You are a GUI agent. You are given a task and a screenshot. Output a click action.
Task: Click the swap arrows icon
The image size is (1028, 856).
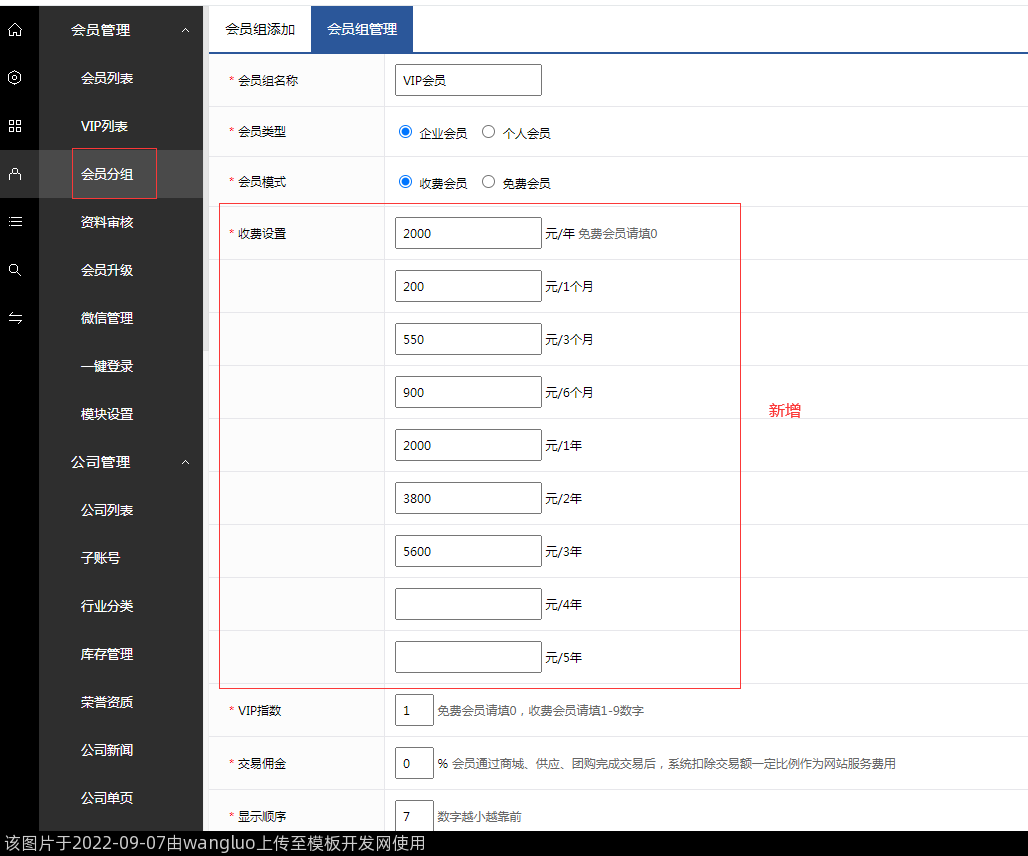(15, 318)
